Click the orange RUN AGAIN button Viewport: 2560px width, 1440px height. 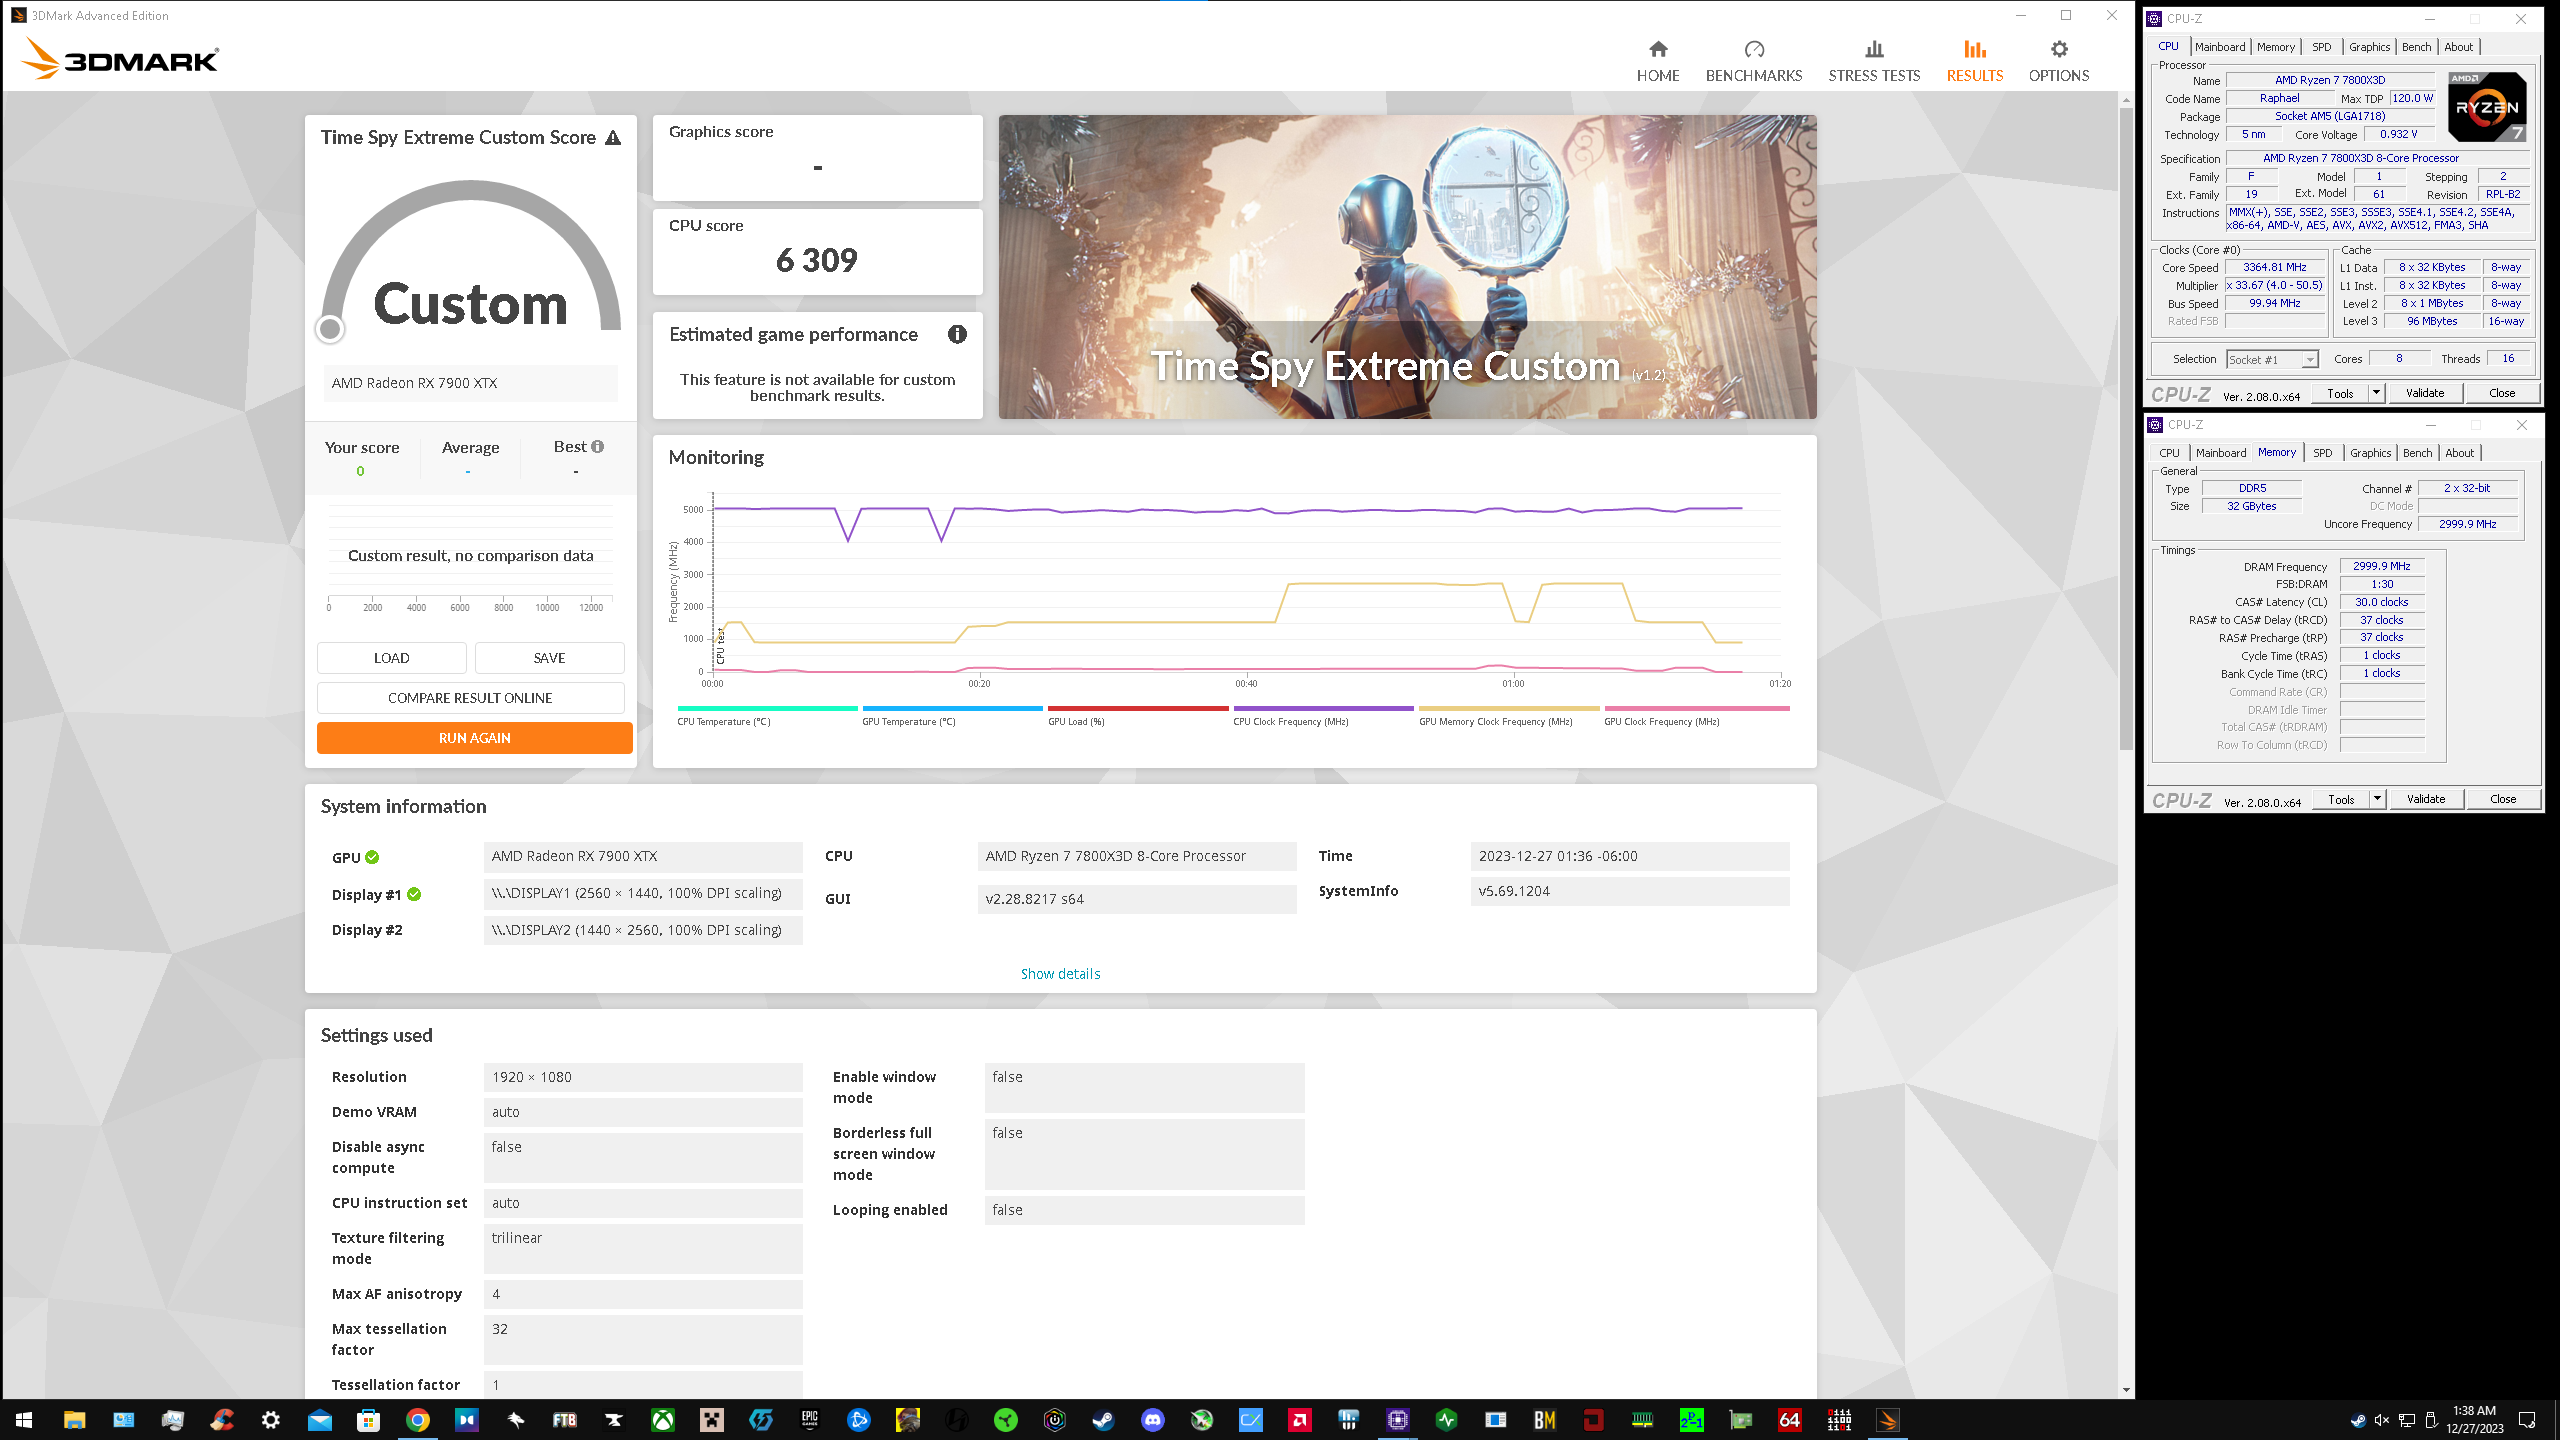[x=474, y=738]
